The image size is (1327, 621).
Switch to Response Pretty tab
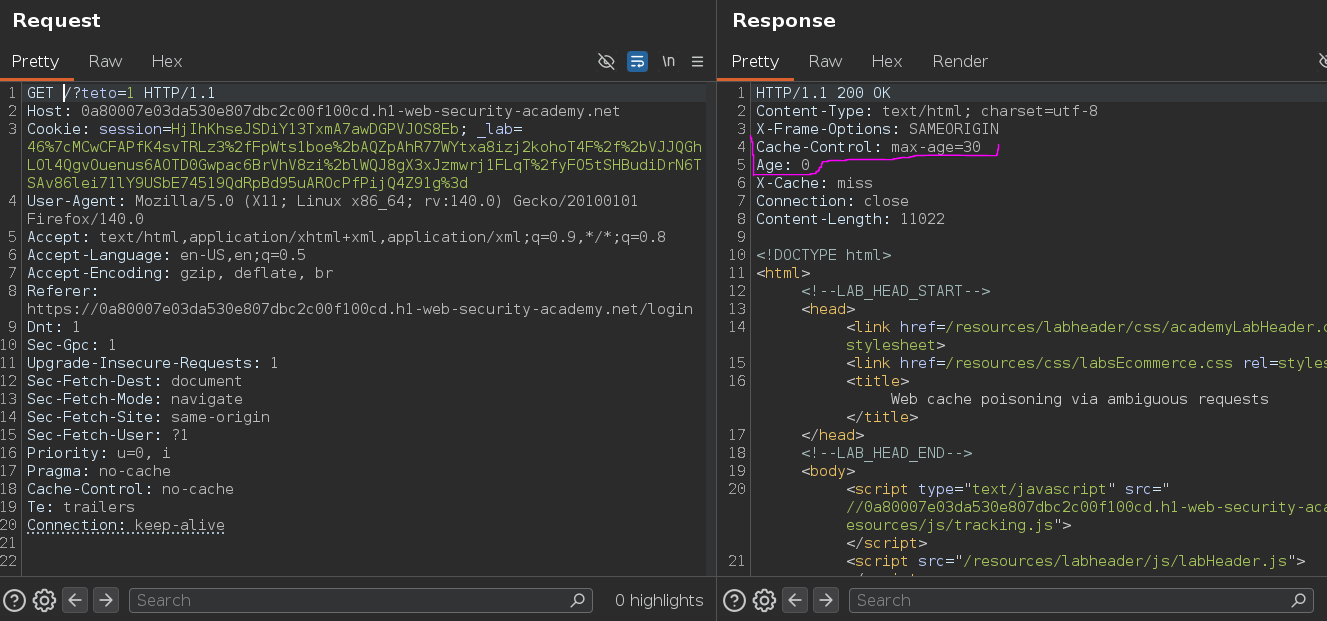click(755, 61)
